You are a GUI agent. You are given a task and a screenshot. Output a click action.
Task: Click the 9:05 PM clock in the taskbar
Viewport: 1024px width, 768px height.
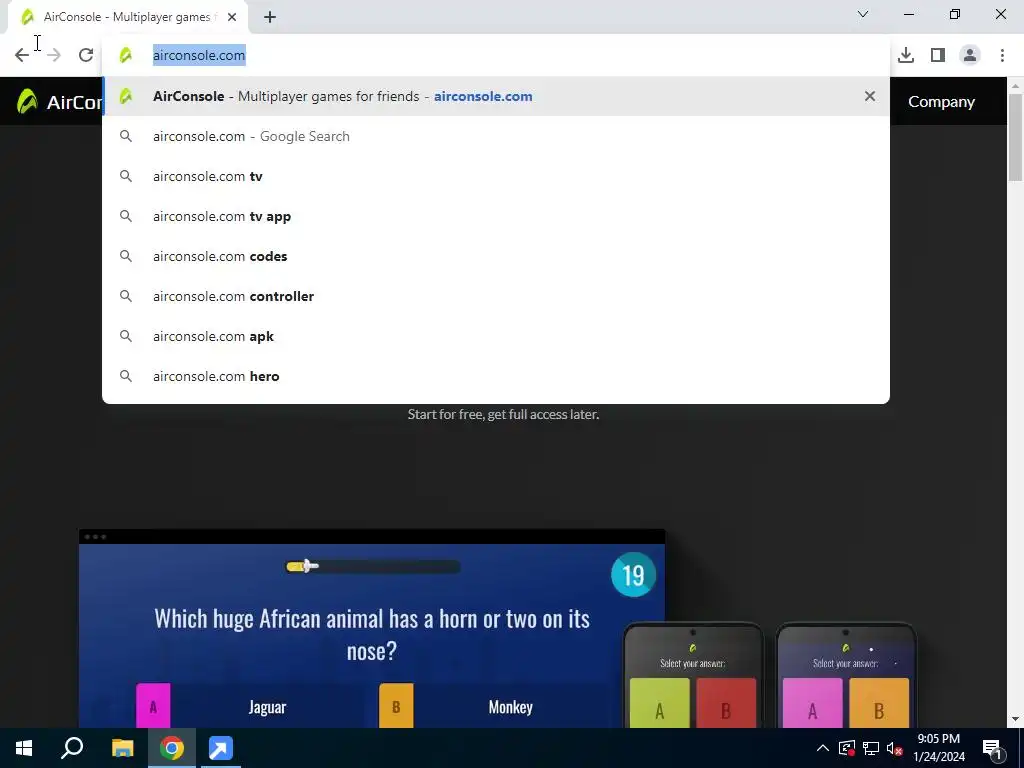[x=938, y=748]
